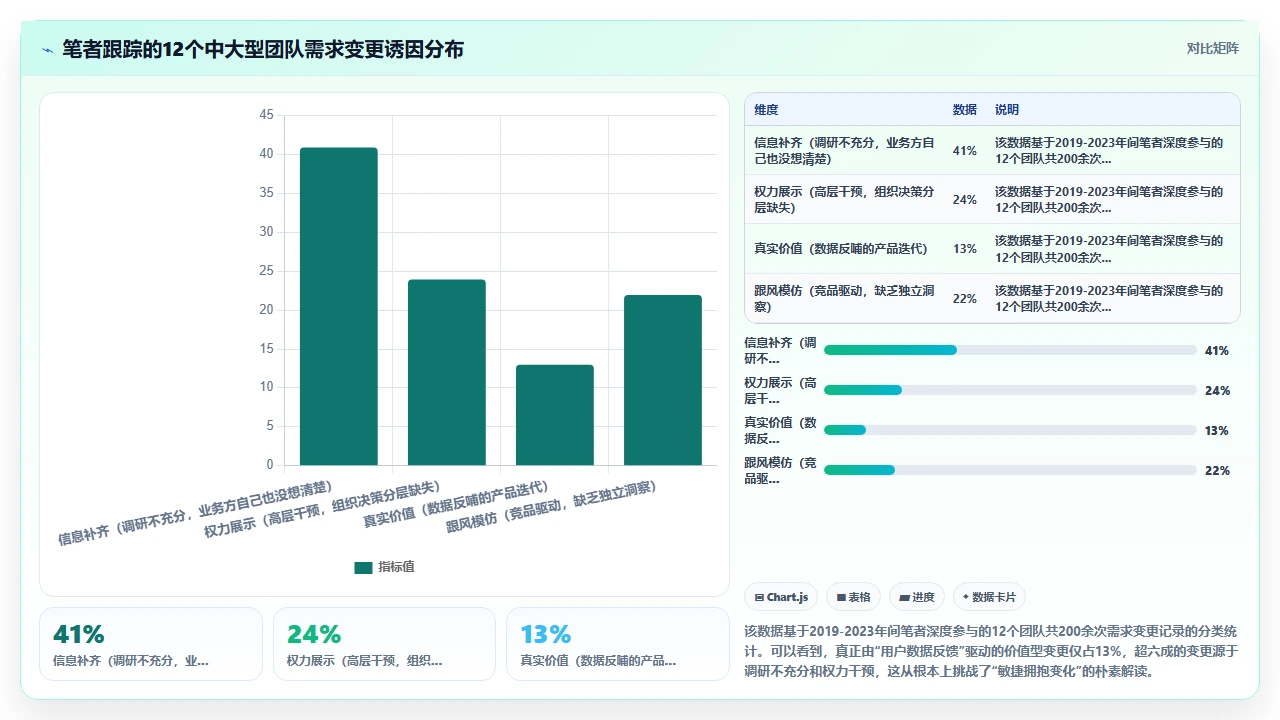Click the 数据 table column header
Viewport: 1280px width, 720px height.
[965, 110]
